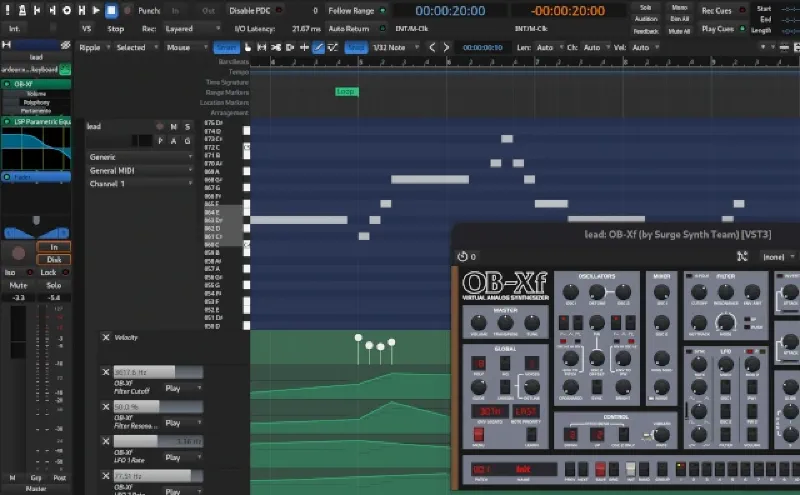
Task: Click the transport stop button
Action: (x=112, y=10)
